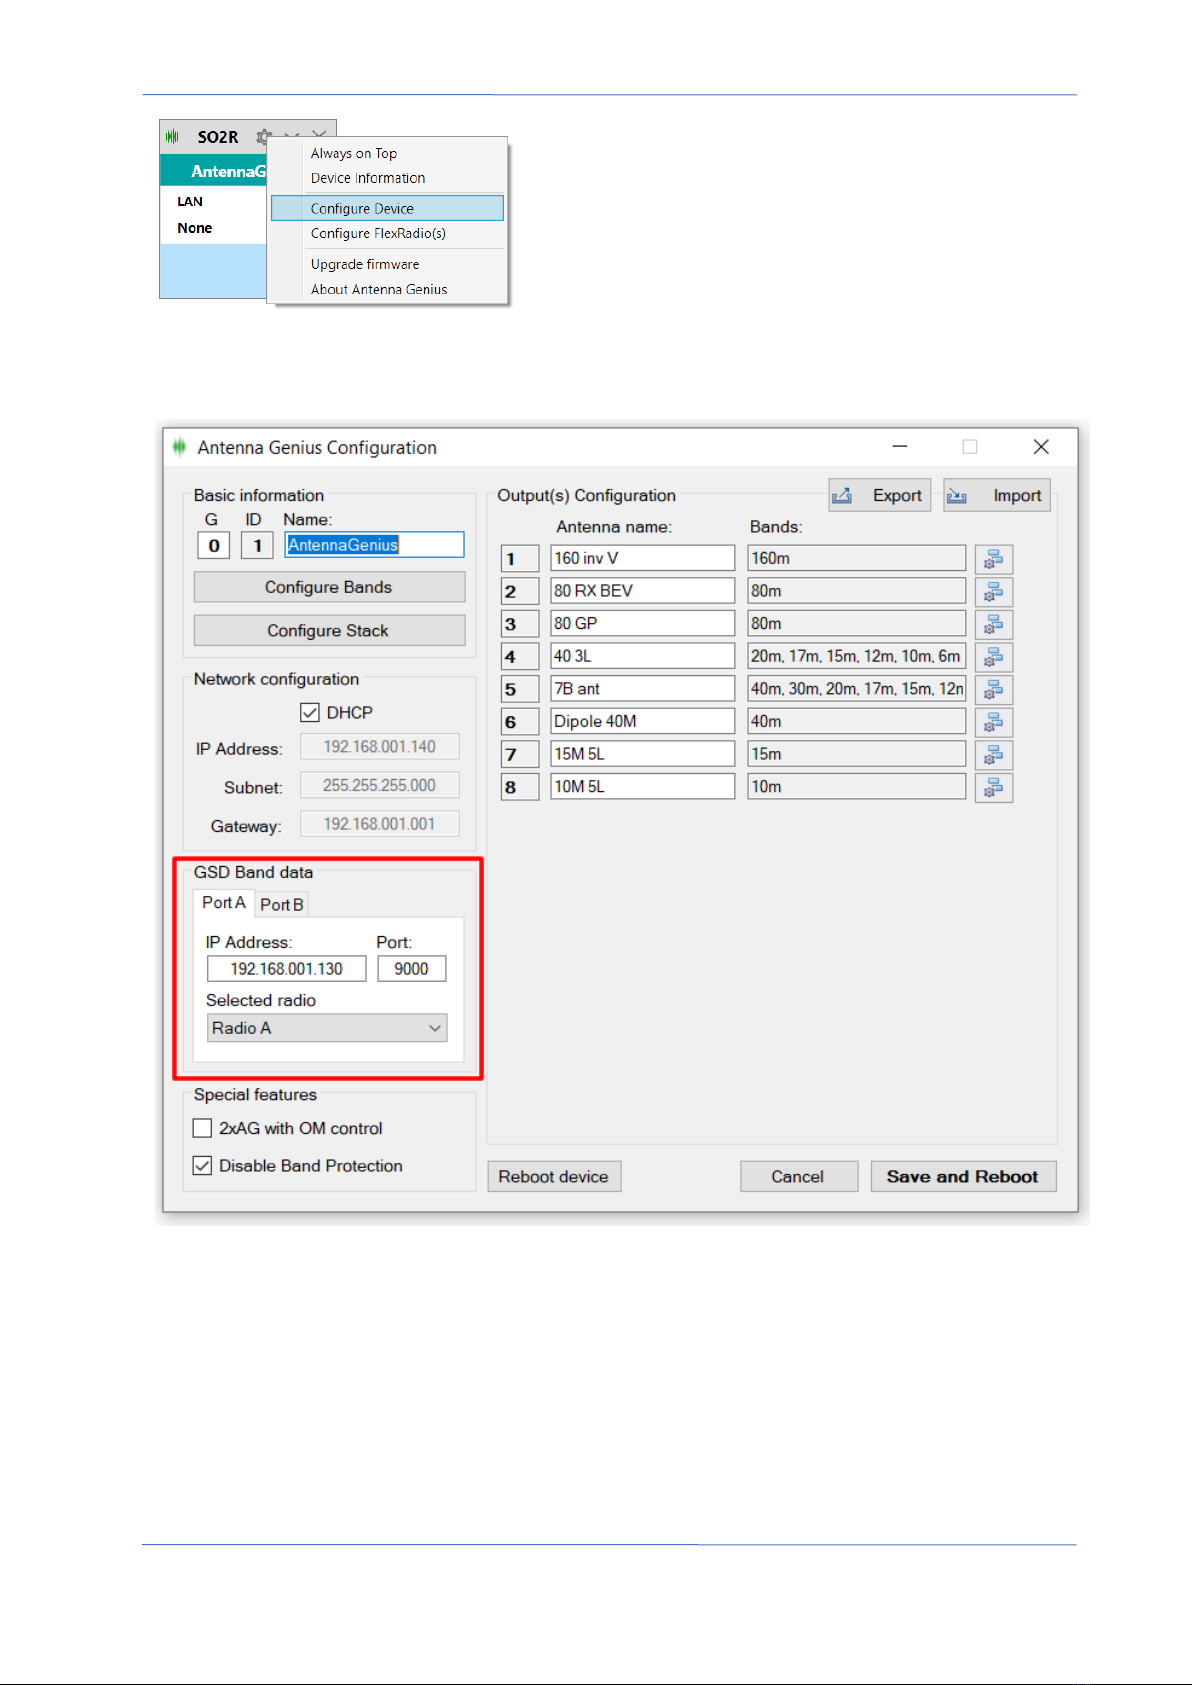Screen dimensions: 1192x1685
Task: Click GSD IP Address field 192.168.001.130
Action: pyautogui.click(x=286, y=969)
